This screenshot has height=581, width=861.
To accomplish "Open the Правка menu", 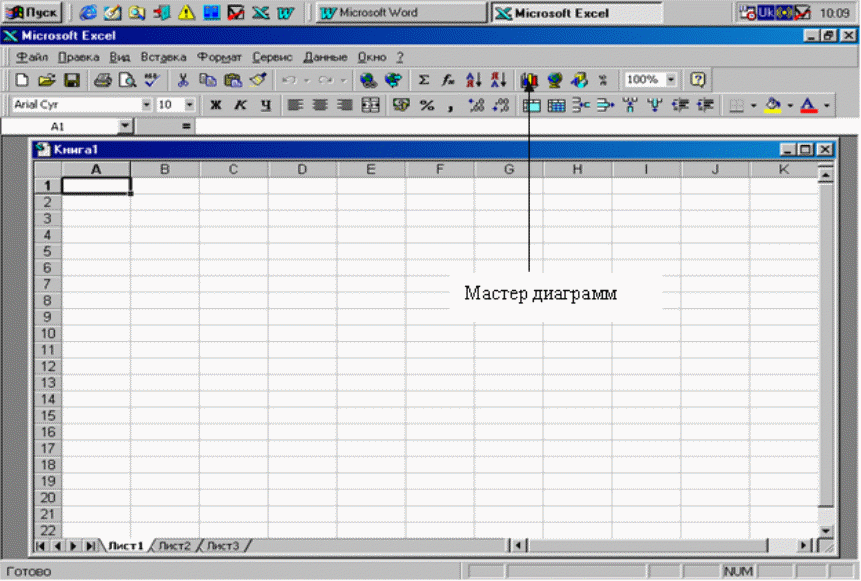I will pos(79,57).
